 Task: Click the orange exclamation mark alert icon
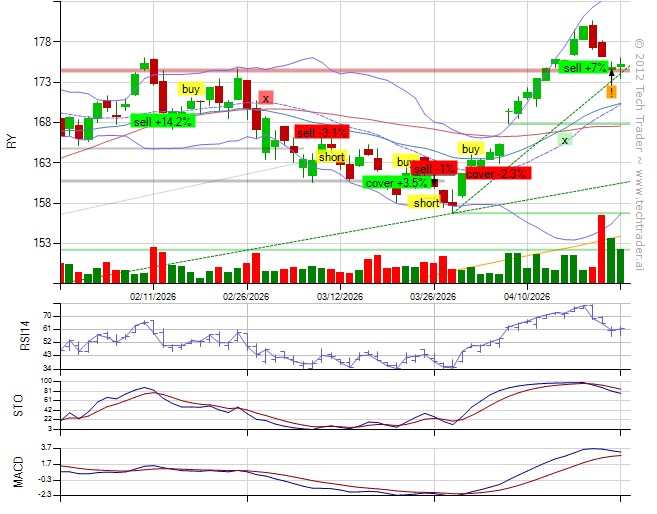tap(611, 92)
